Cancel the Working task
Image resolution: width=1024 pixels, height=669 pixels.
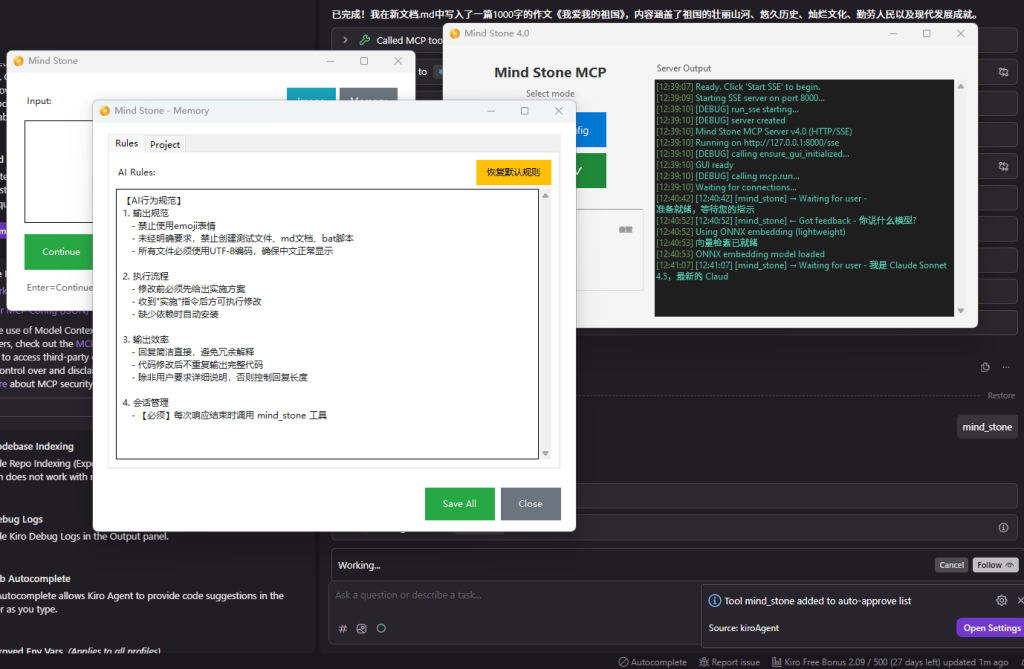coord(951,565)
